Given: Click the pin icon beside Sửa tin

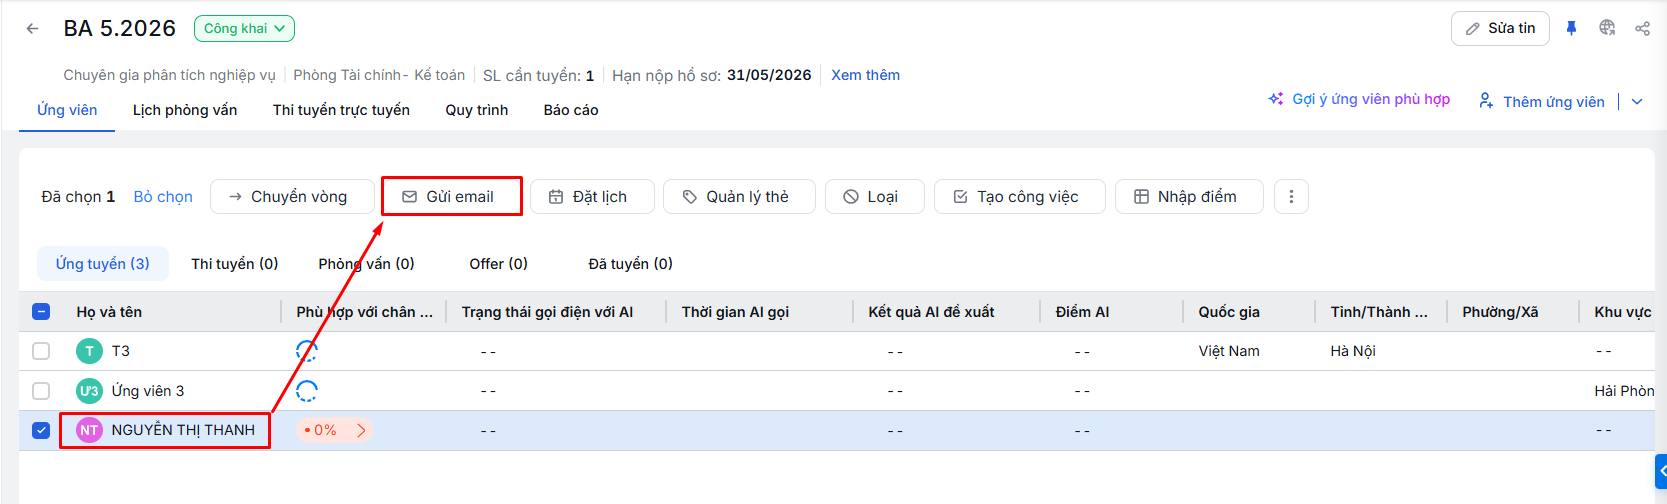Looking at the screenshot, I should [x=1571, y=28].
